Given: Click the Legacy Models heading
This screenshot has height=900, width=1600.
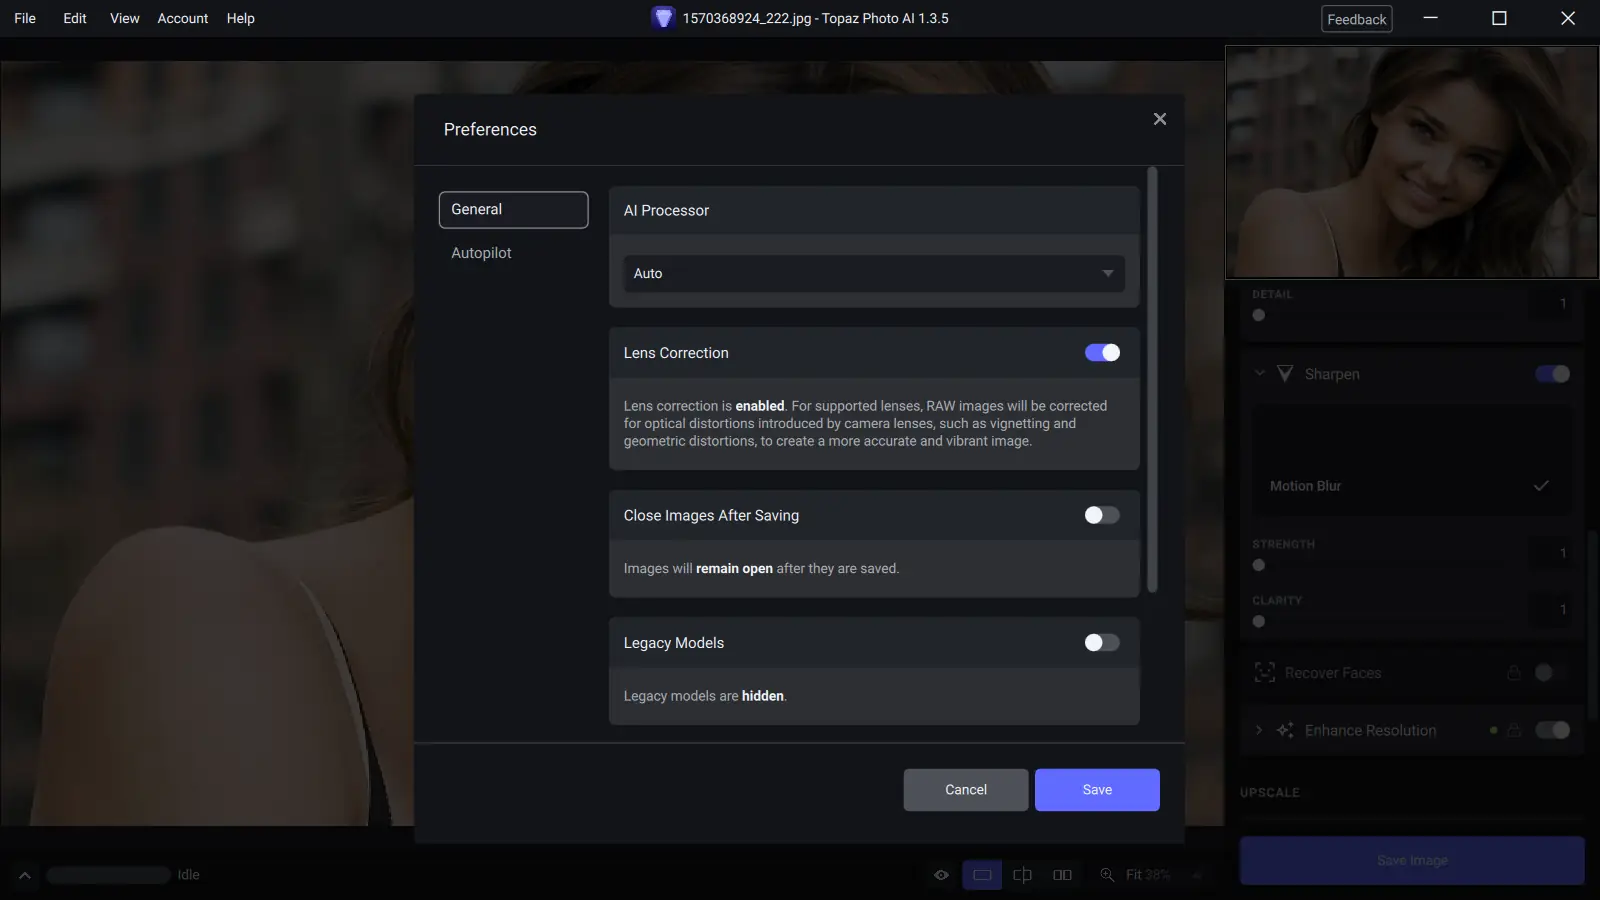Looking at the screenshot, I should pyautogui.click(x=674, y=643).
